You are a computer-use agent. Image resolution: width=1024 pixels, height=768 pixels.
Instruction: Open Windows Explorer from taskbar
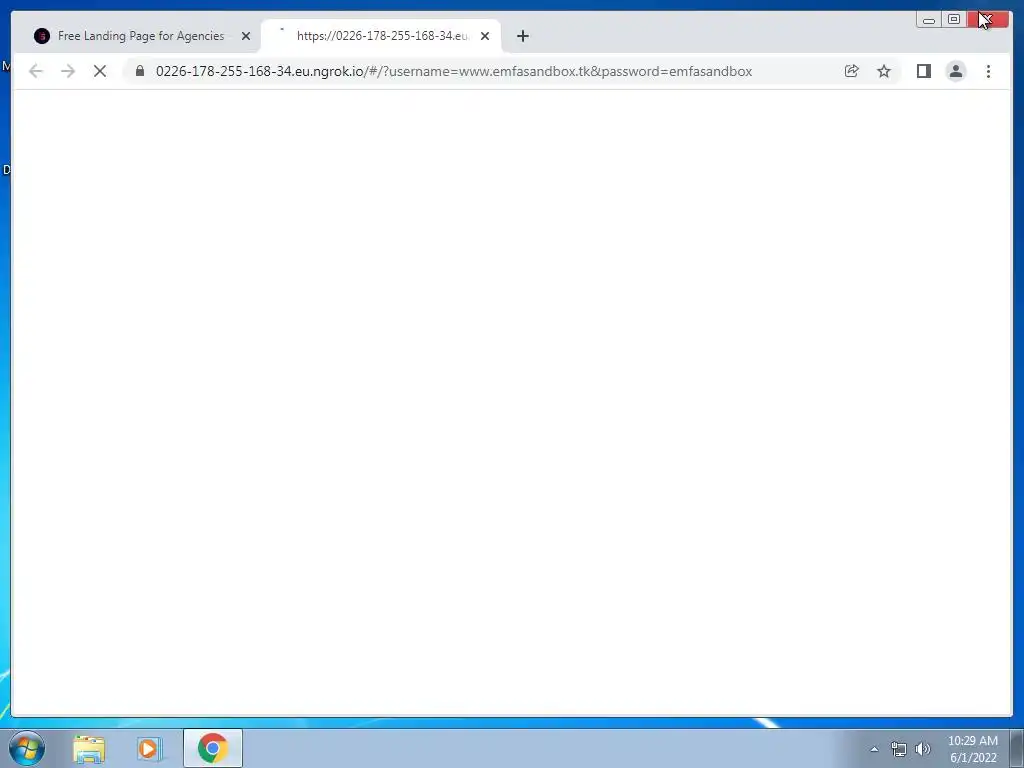pos(89,748)
